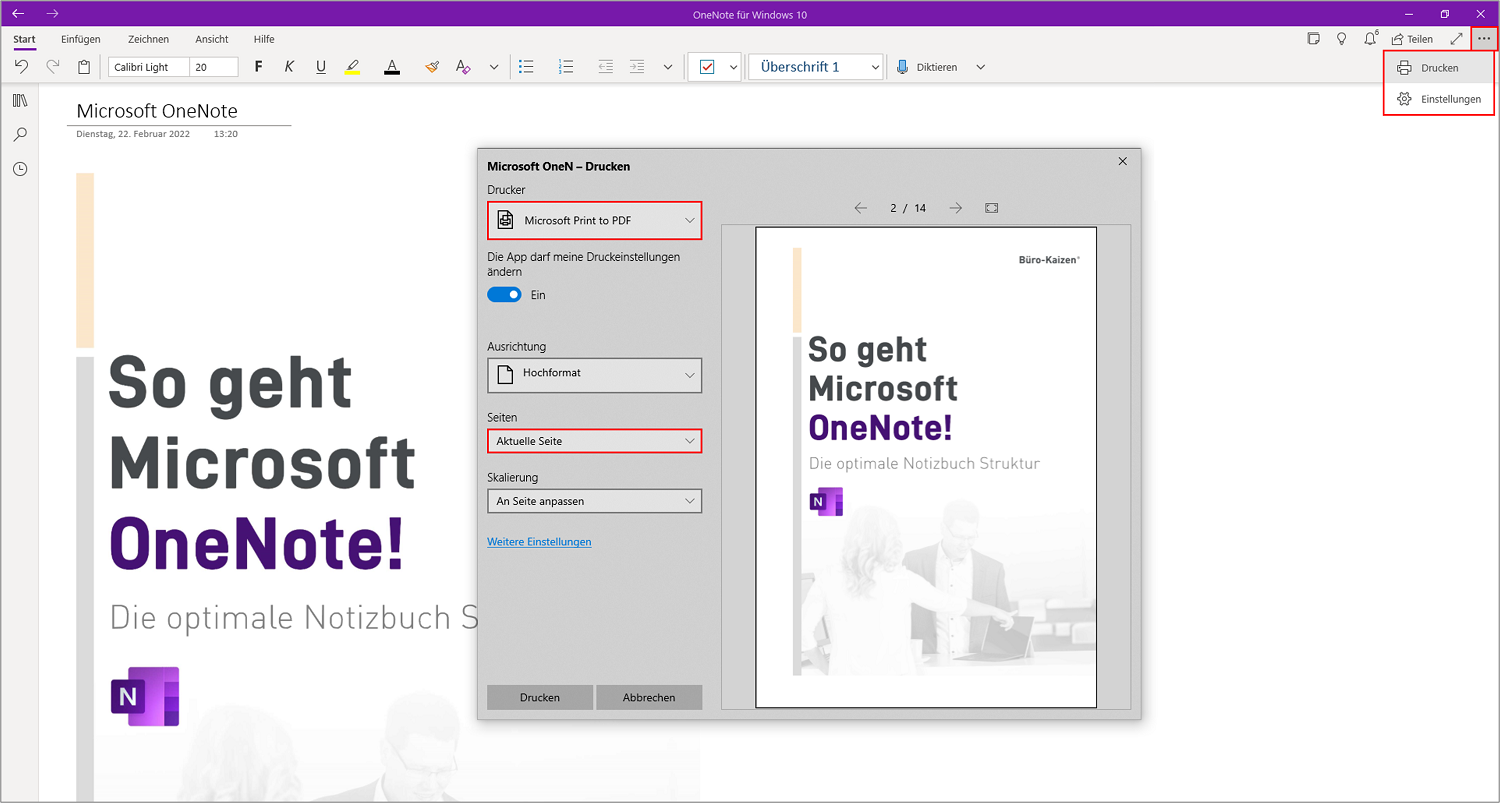This screenshot has width=1500, height=803.
Task: Go back with the title bar arrow
Action: point(18,14)
